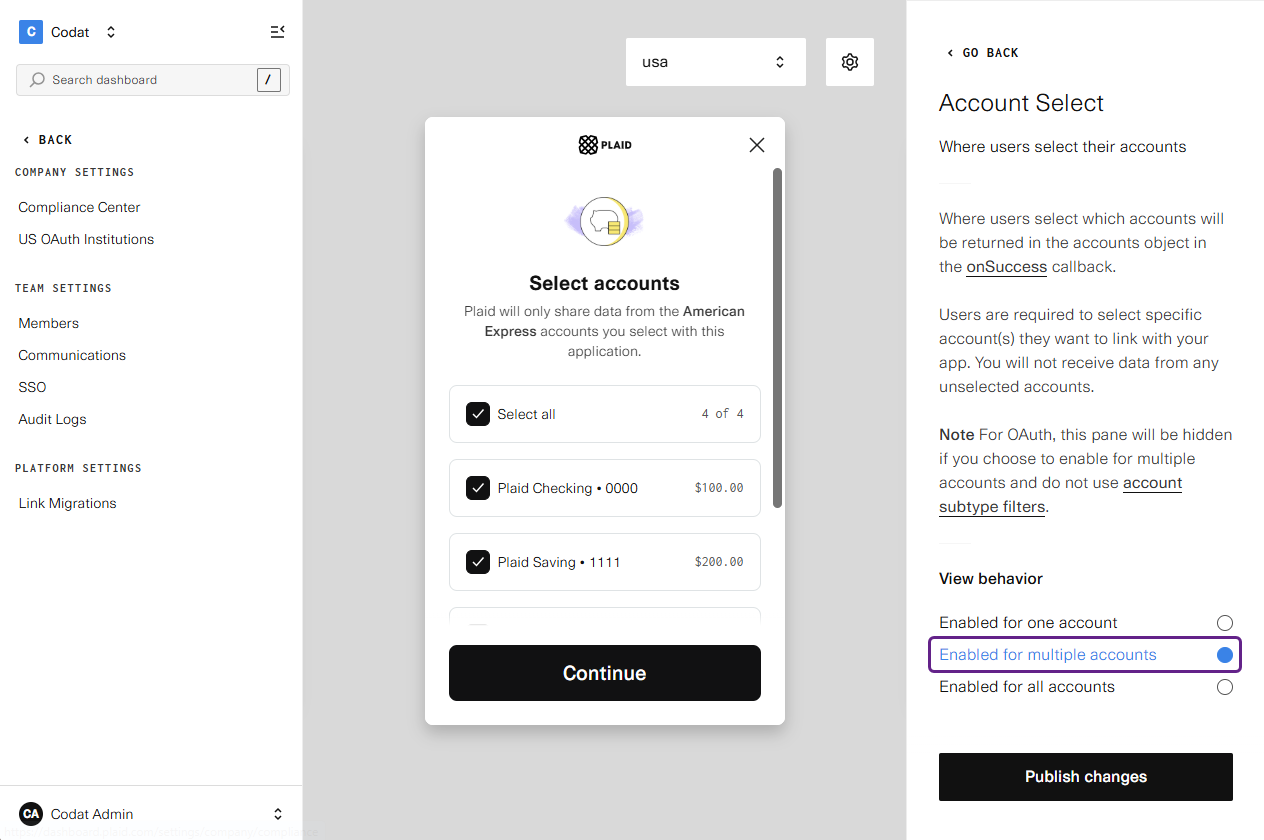Open the usa region dropdown
The image size is (1264, 840).
tap(715, 61)
